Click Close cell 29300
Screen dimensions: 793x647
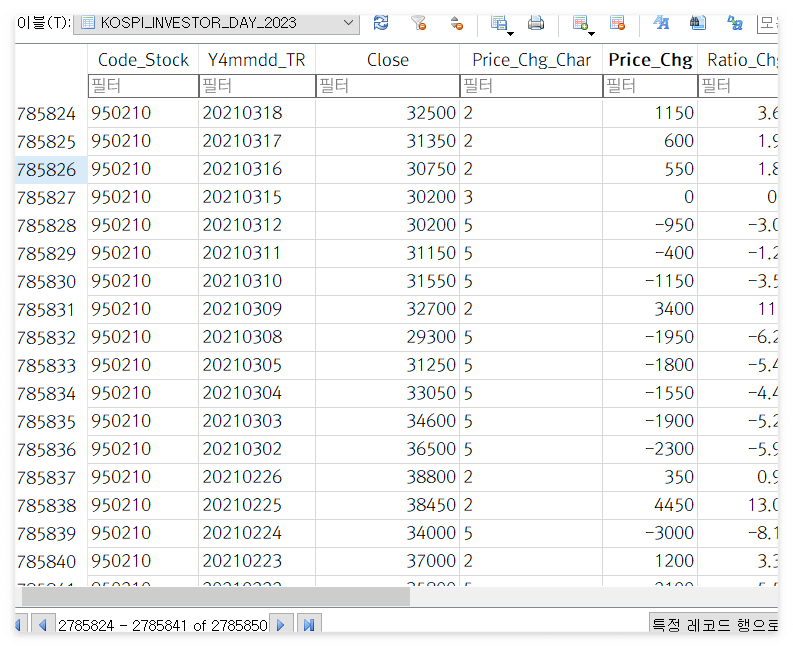387,337
